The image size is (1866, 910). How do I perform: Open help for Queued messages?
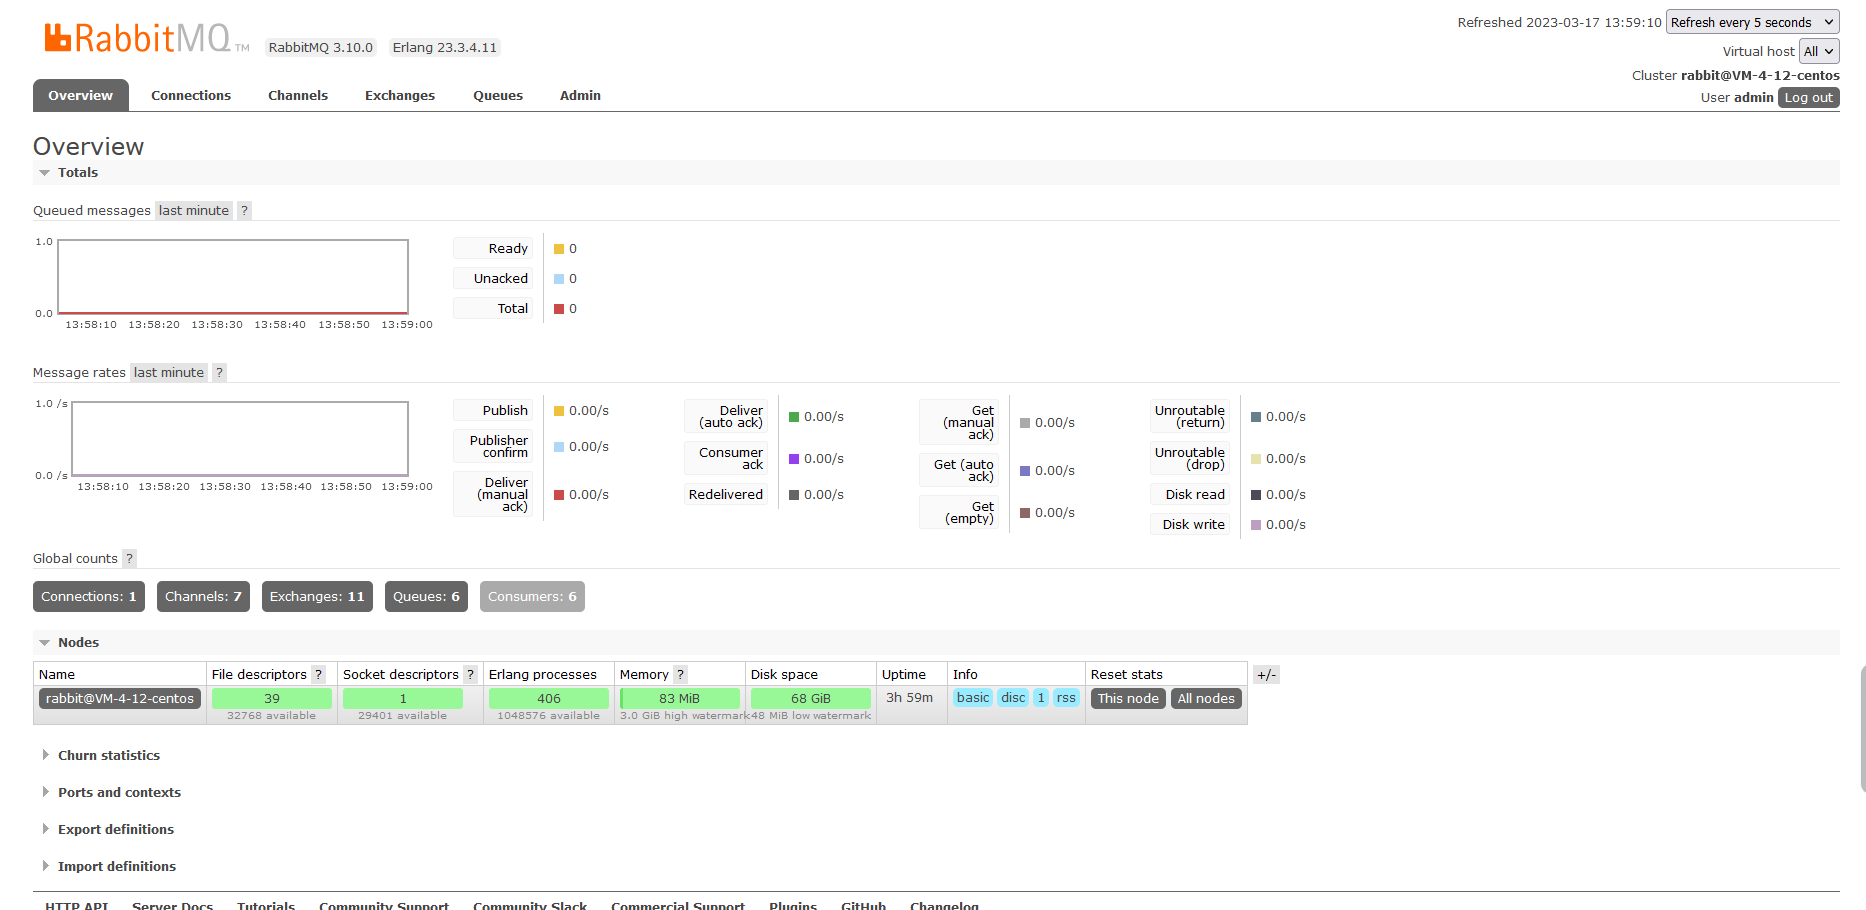244,210
